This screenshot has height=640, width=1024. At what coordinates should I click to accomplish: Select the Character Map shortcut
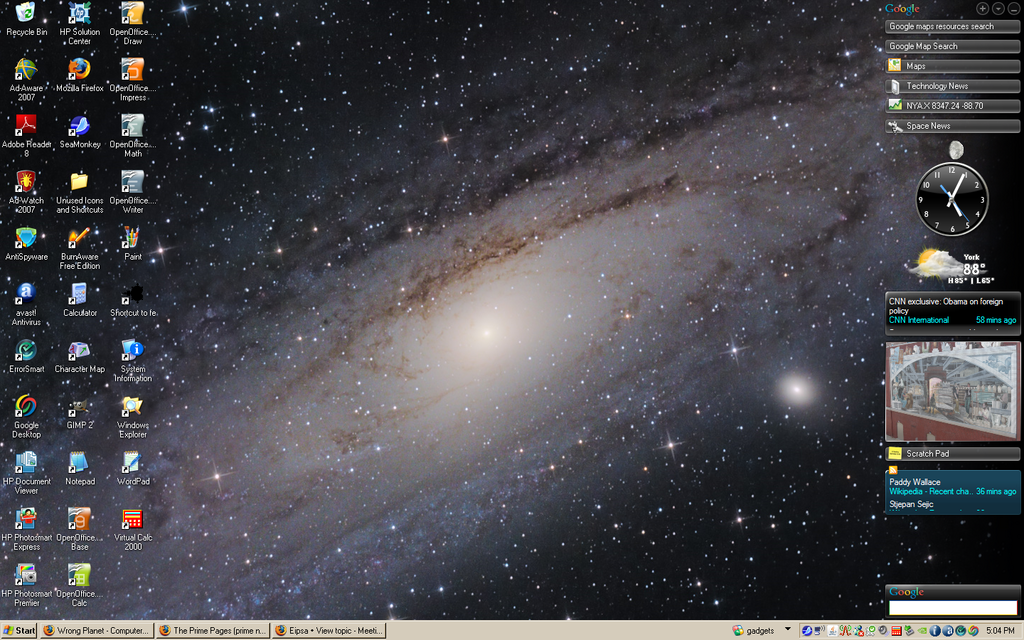click(x=80, y=355)
